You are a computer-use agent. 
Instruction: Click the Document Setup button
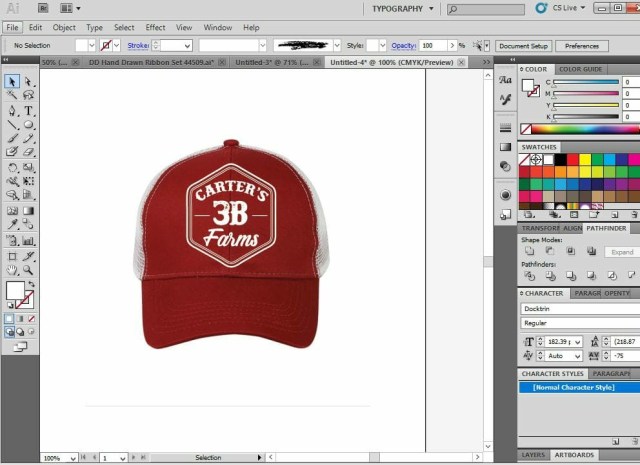pos(523,46)
